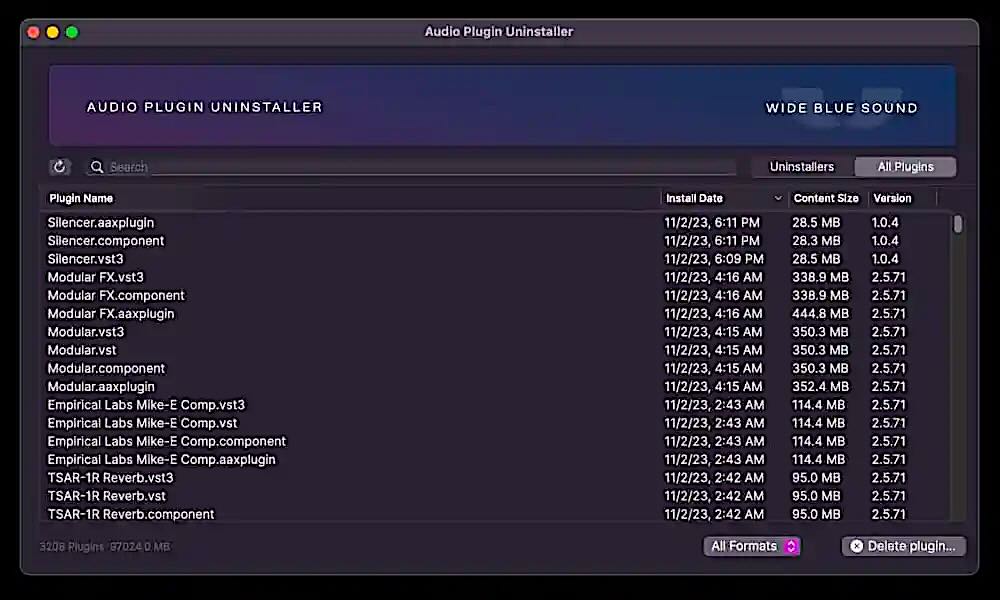Click the vertical scrollbar of the plugin list
1000x600 pixels.
[957, 225]
